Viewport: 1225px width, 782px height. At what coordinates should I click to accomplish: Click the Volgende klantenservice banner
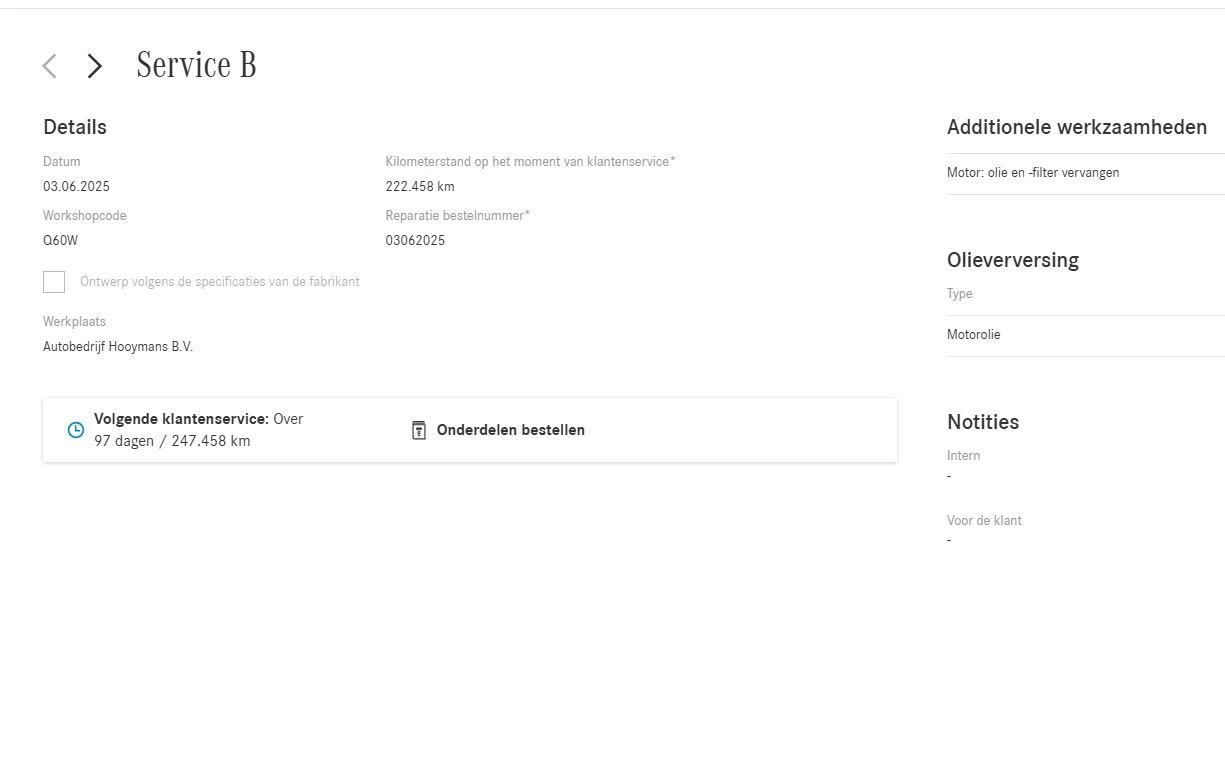pyautogui.click(x=470, y=429)
